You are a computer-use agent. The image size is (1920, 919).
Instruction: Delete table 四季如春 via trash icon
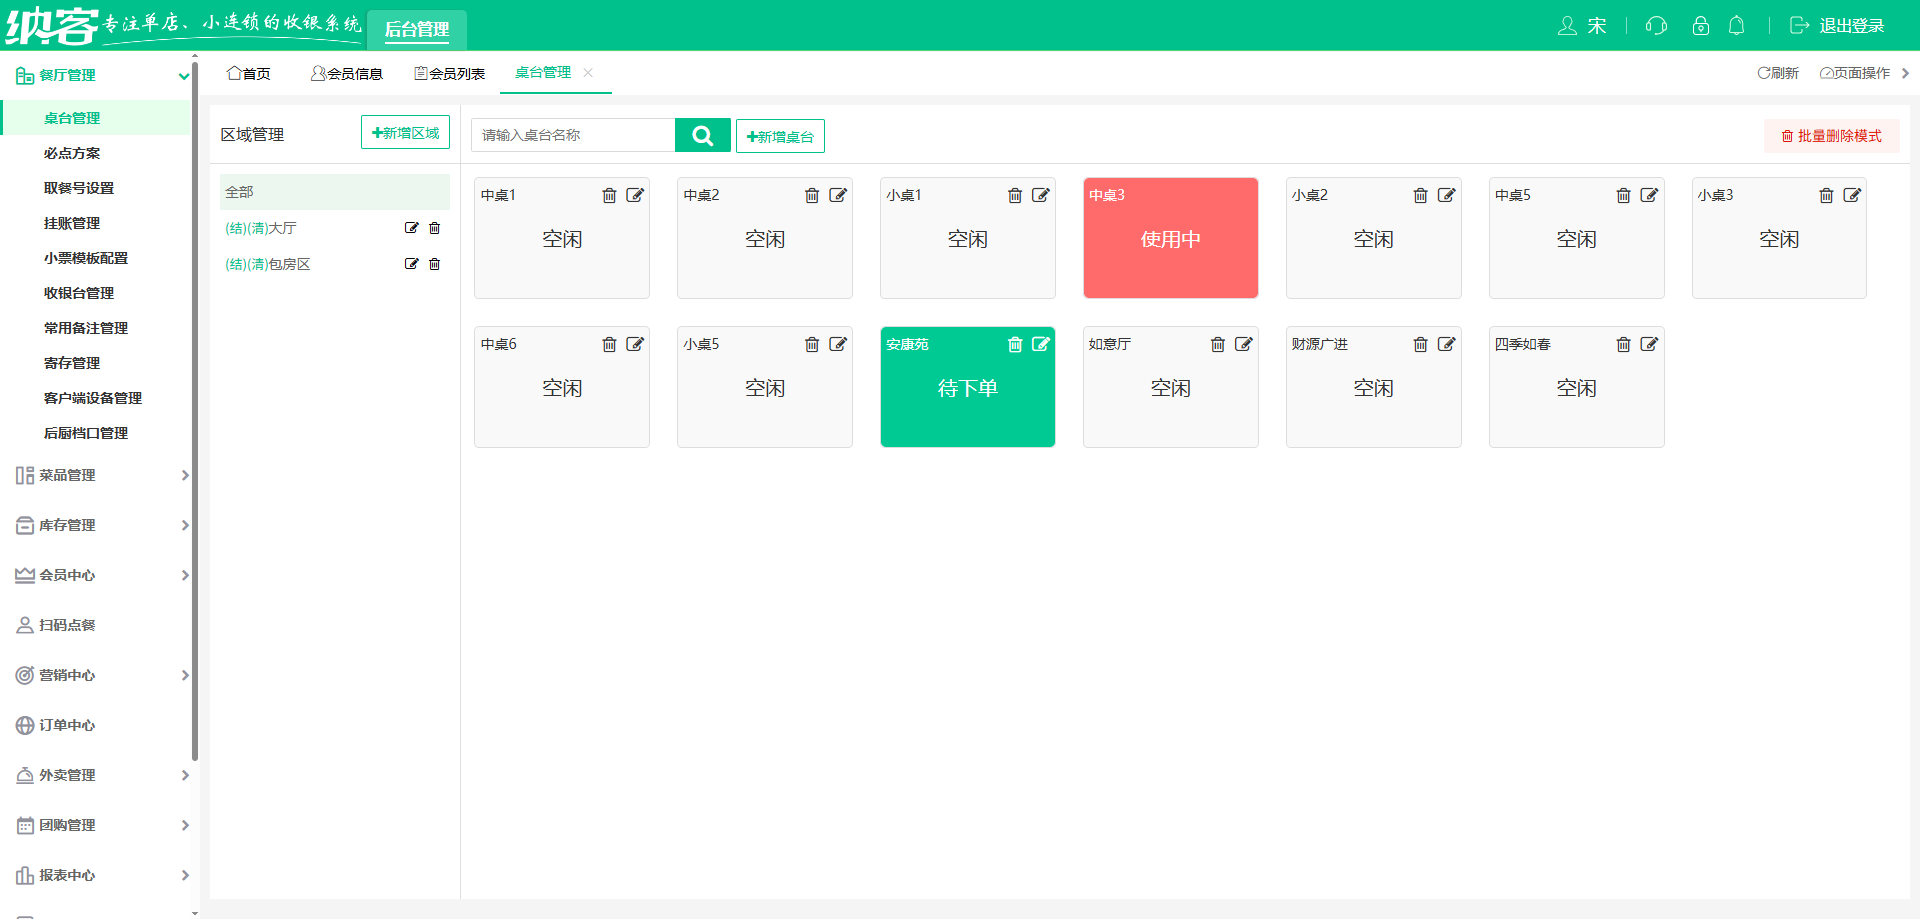point(1623,344)
